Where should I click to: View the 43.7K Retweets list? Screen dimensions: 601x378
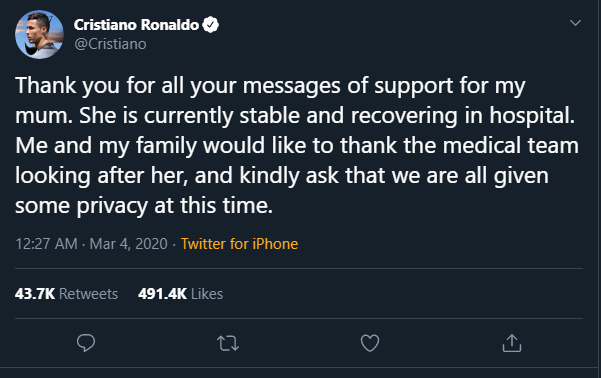point(66,294)
